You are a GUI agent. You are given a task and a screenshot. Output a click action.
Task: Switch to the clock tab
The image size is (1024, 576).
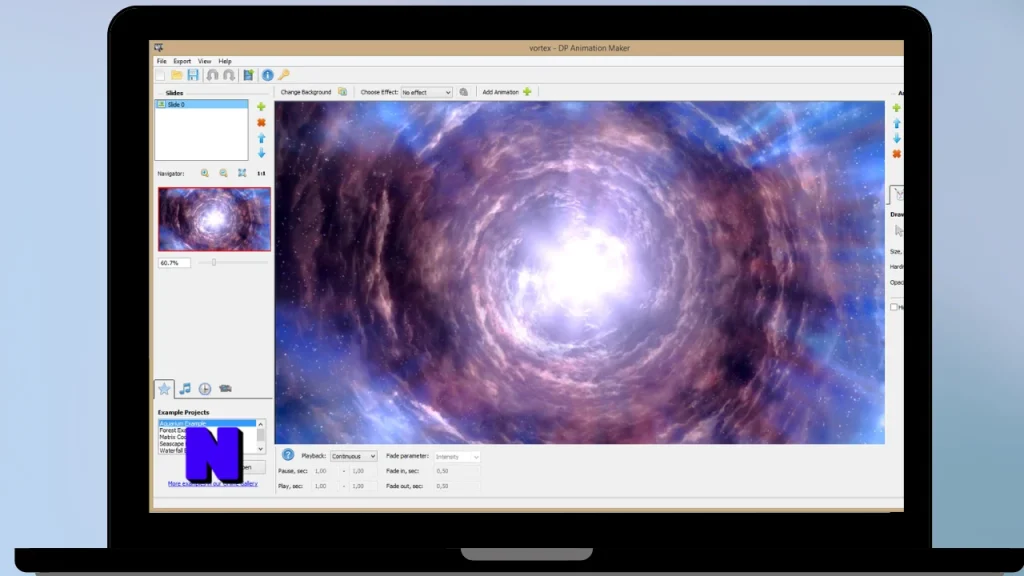205,389
